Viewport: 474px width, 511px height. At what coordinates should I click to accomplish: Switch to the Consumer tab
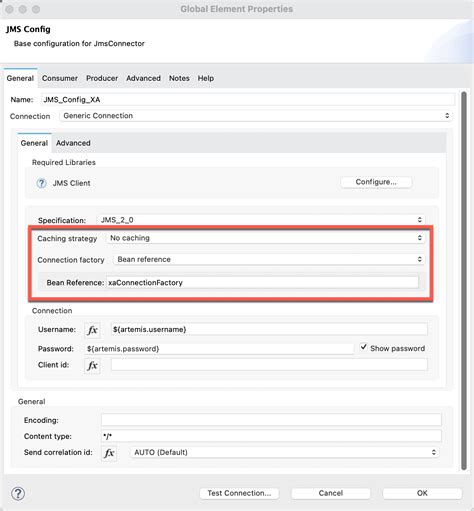coord(60,78)
